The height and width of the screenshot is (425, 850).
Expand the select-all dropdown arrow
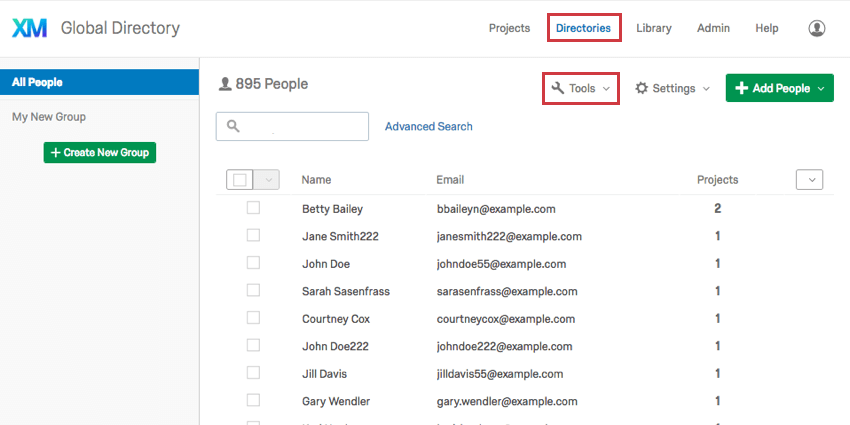266,180
